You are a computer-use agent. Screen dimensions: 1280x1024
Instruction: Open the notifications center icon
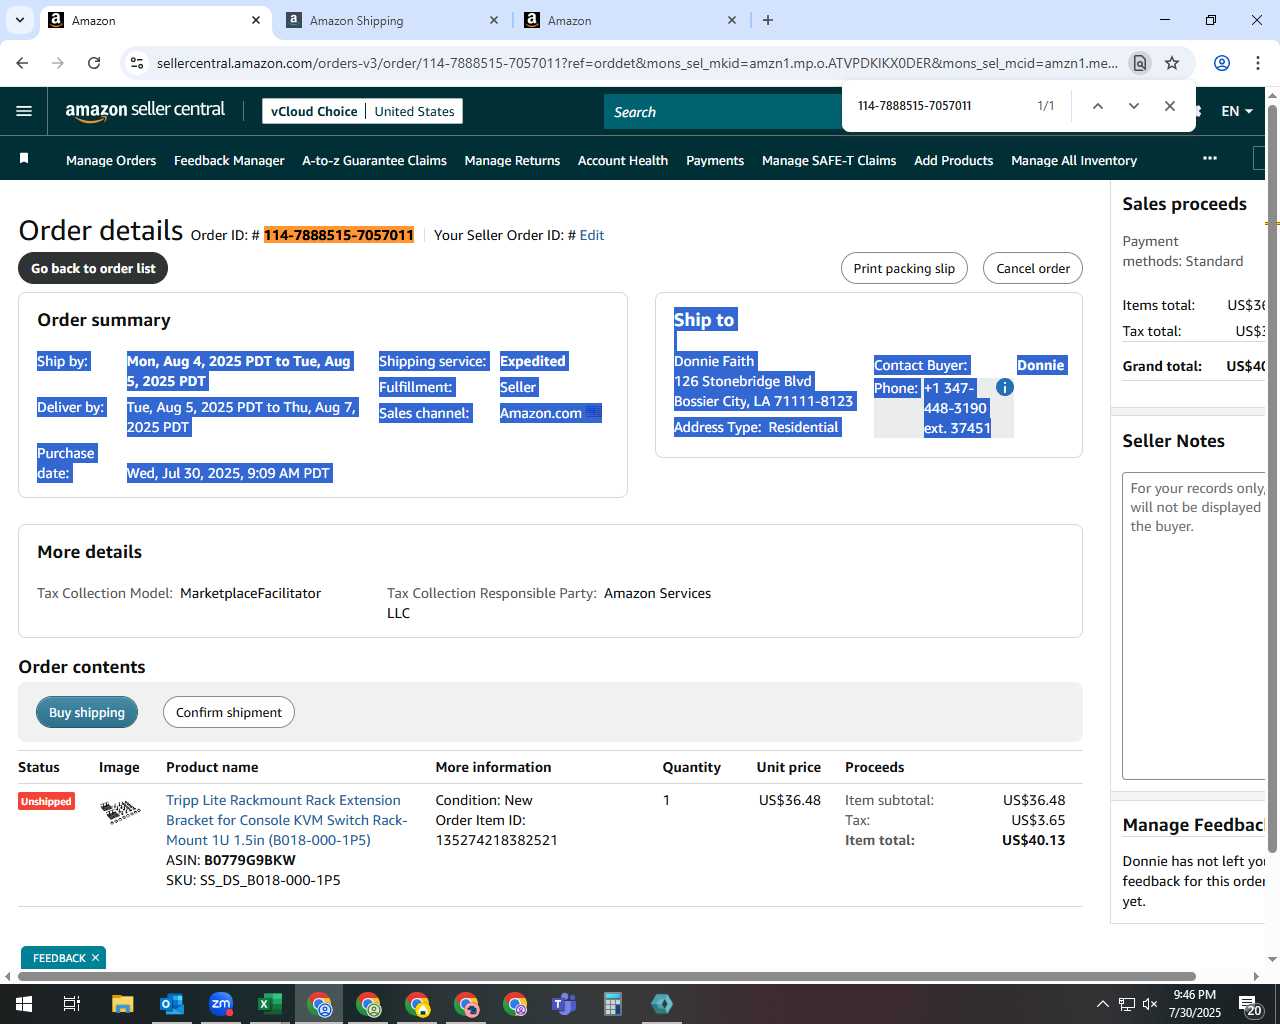click(1249, 1004)
